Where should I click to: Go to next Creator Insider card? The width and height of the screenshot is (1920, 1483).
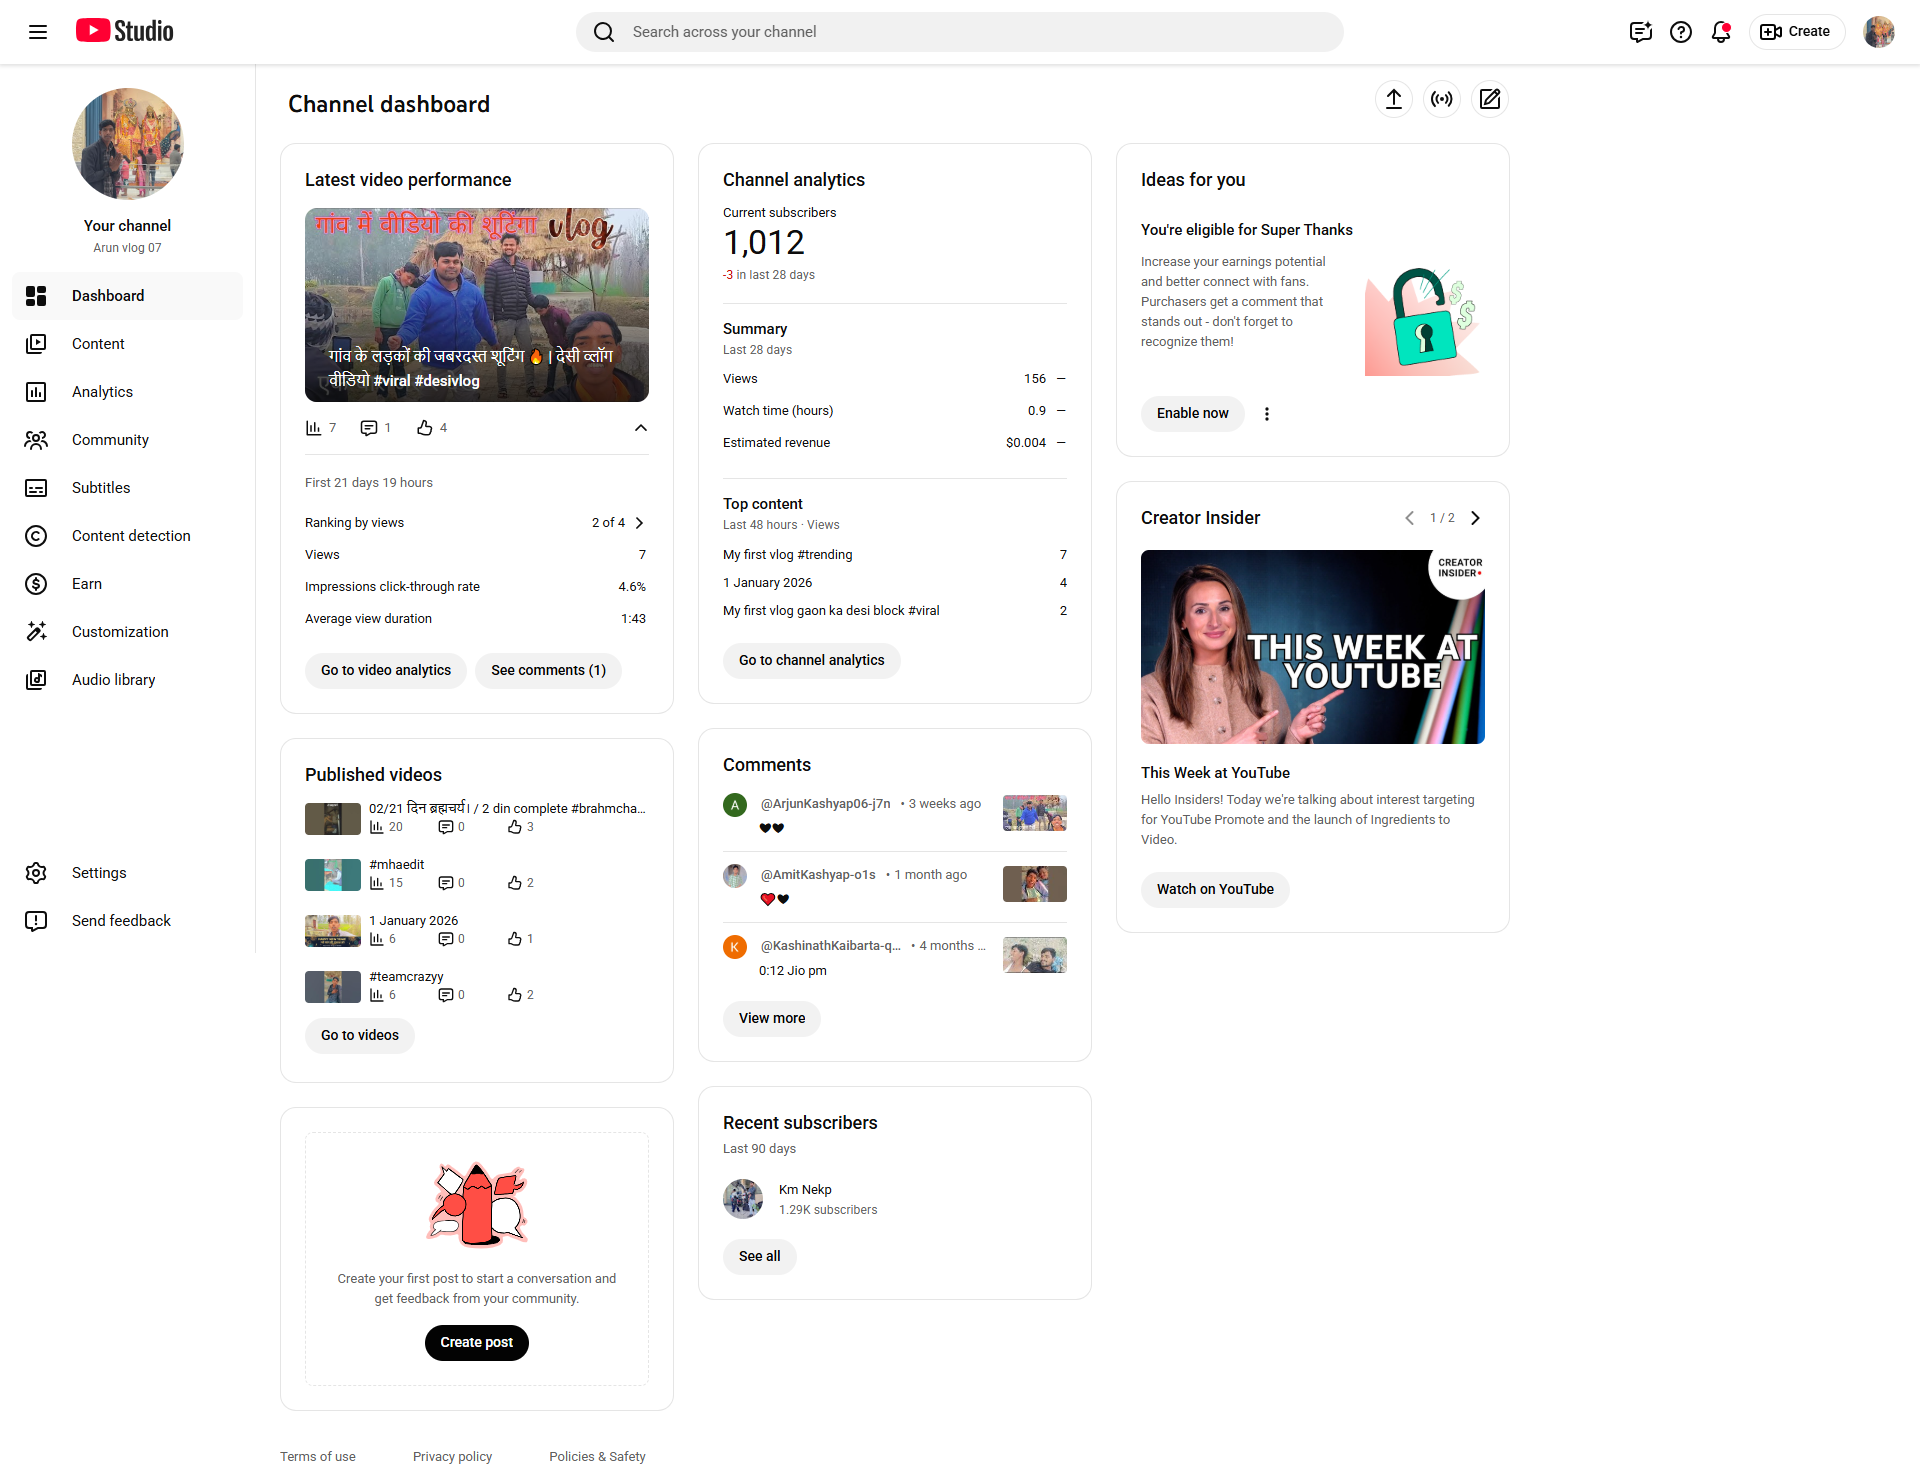pyautogui.click(x=1475, y=518)
